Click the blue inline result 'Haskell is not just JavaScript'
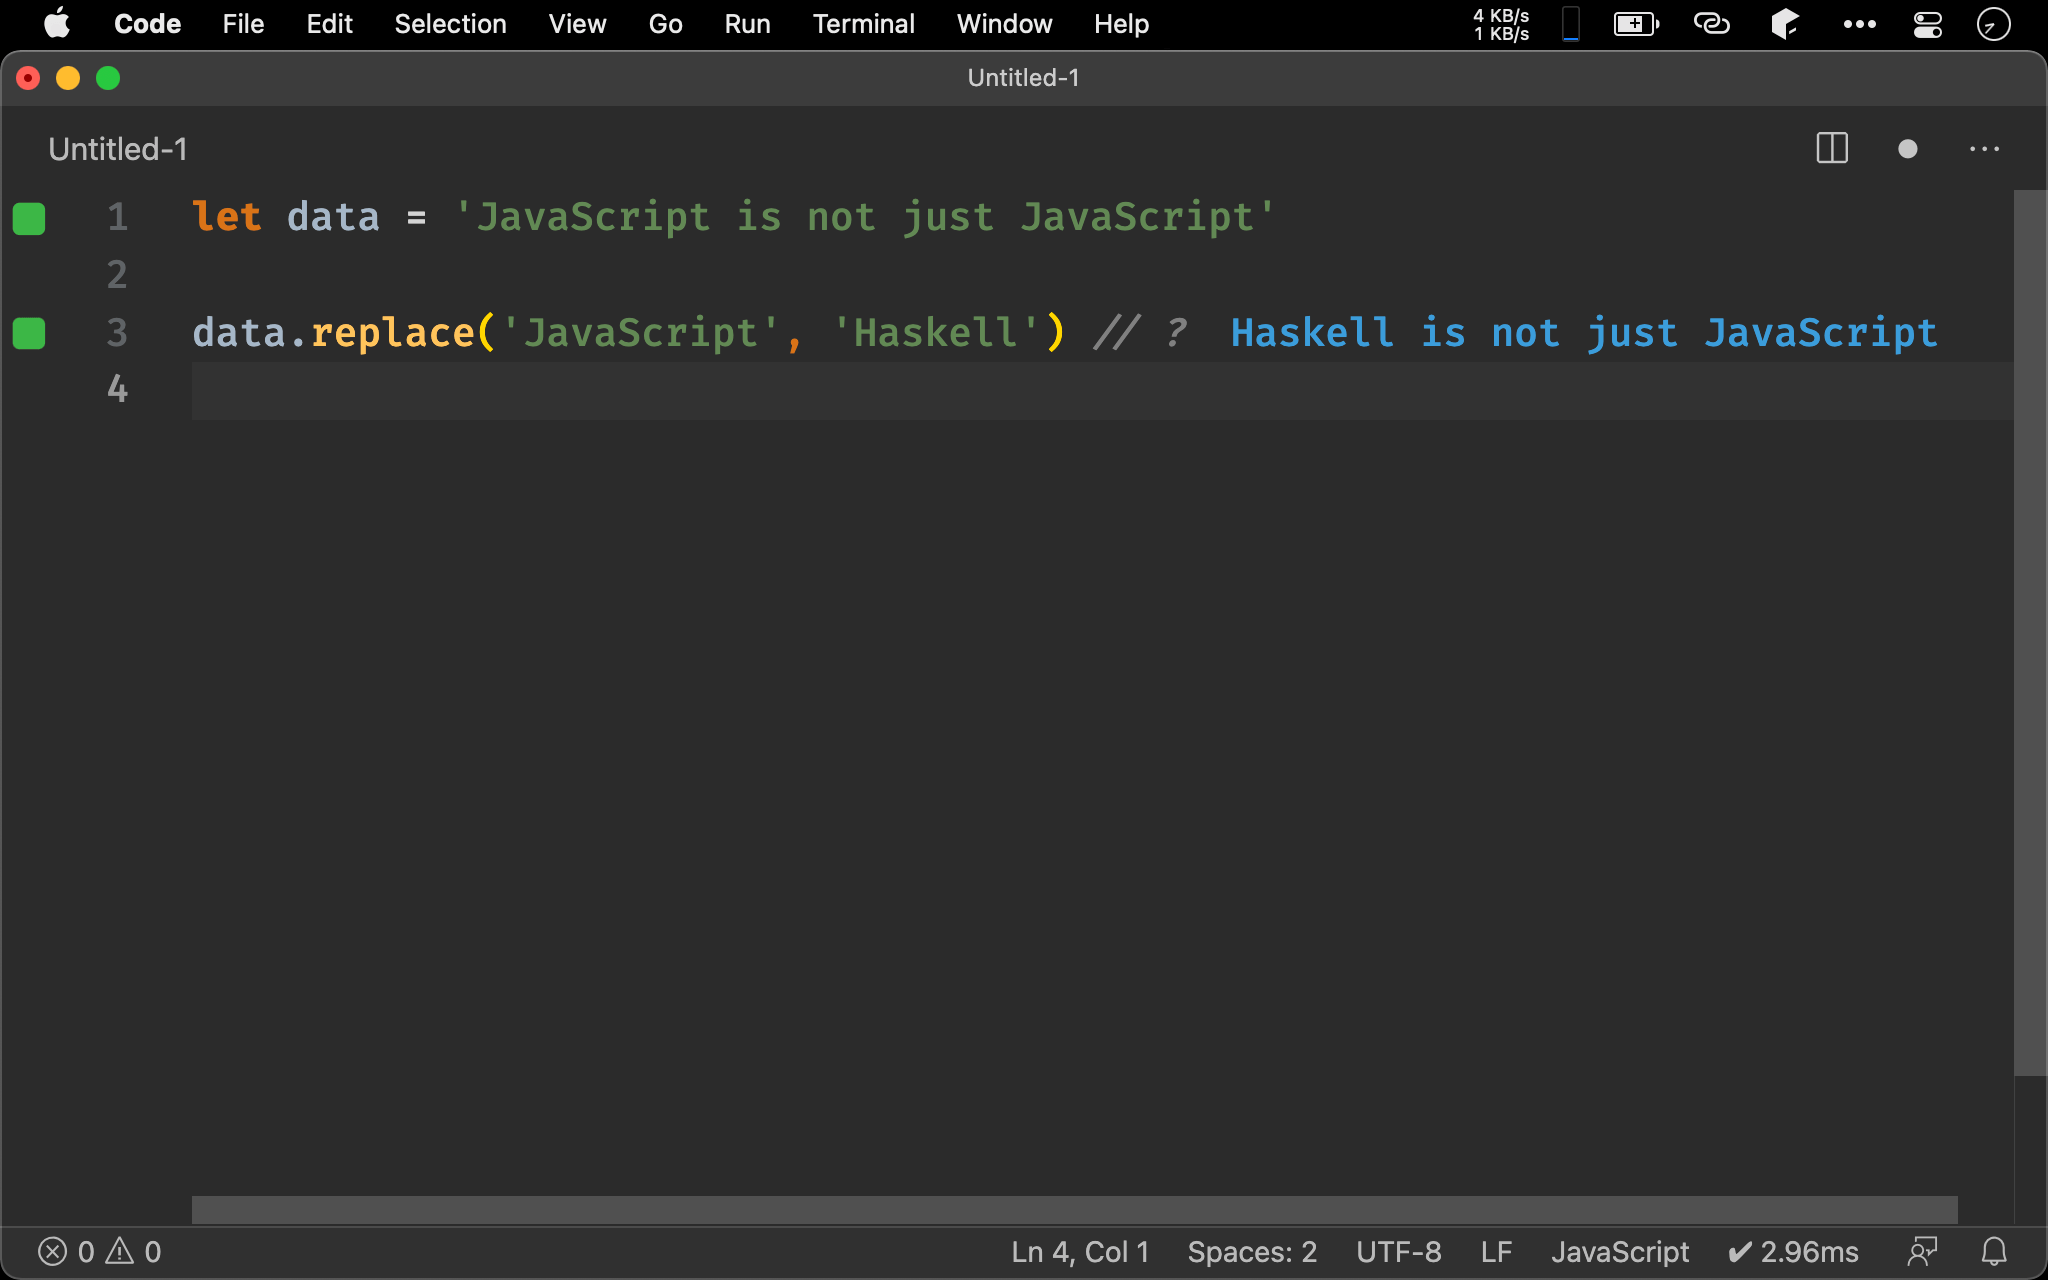2048x1280 pixels. coord(1584,333)
